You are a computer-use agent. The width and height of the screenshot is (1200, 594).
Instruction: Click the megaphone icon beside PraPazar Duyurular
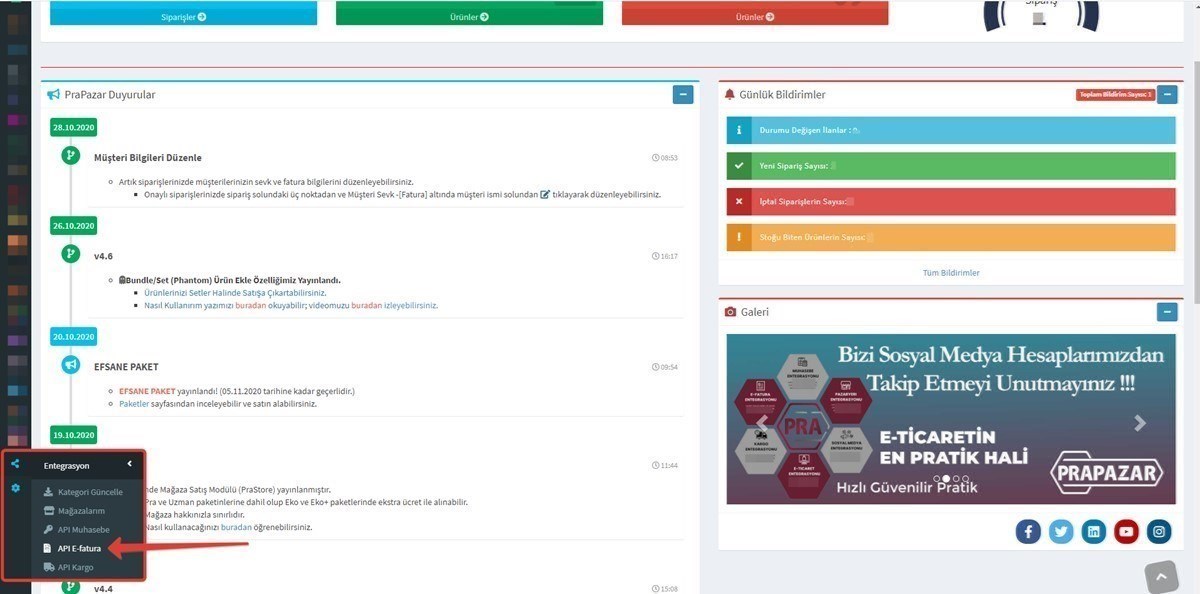pyautogui.click(x=54, y=95)
